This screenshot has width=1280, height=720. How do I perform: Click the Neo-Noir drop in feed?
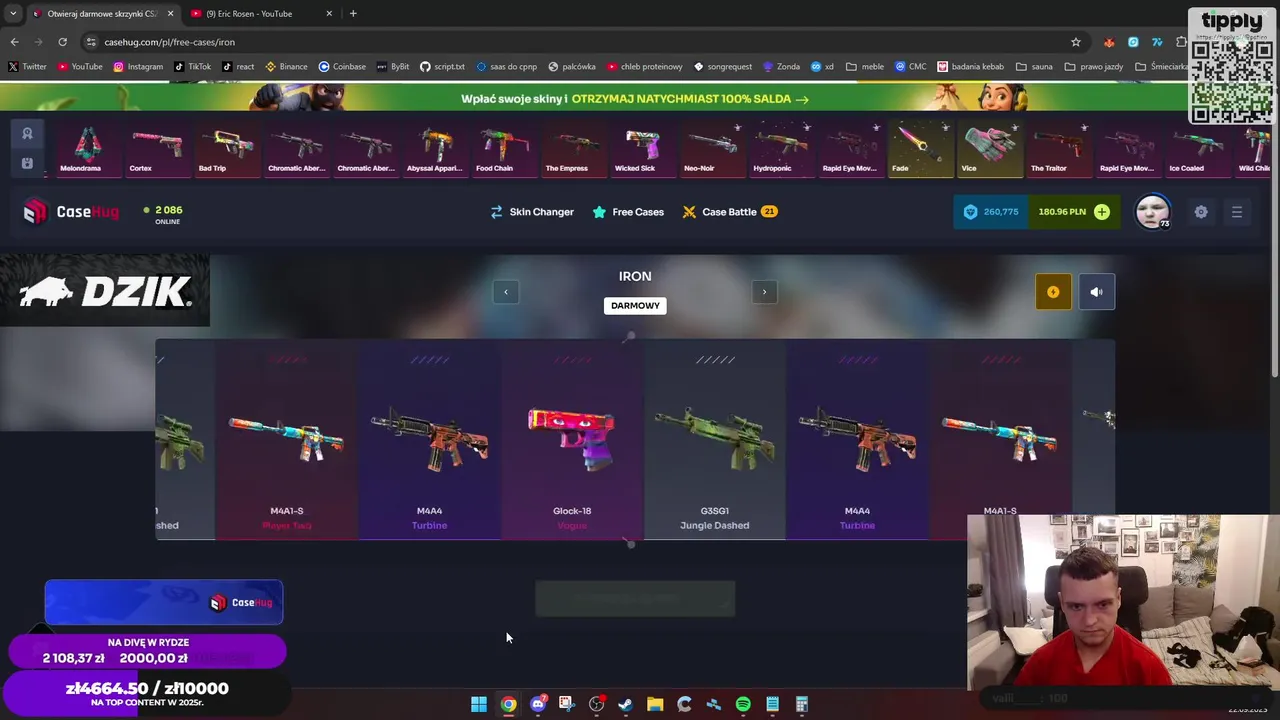tap(711, 148)
